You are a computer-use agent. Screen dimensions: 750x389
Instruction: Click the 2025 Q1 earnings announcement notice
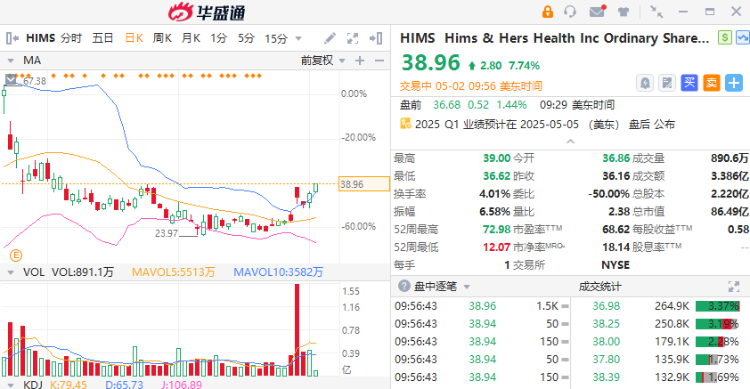click(x=545, y=124)
